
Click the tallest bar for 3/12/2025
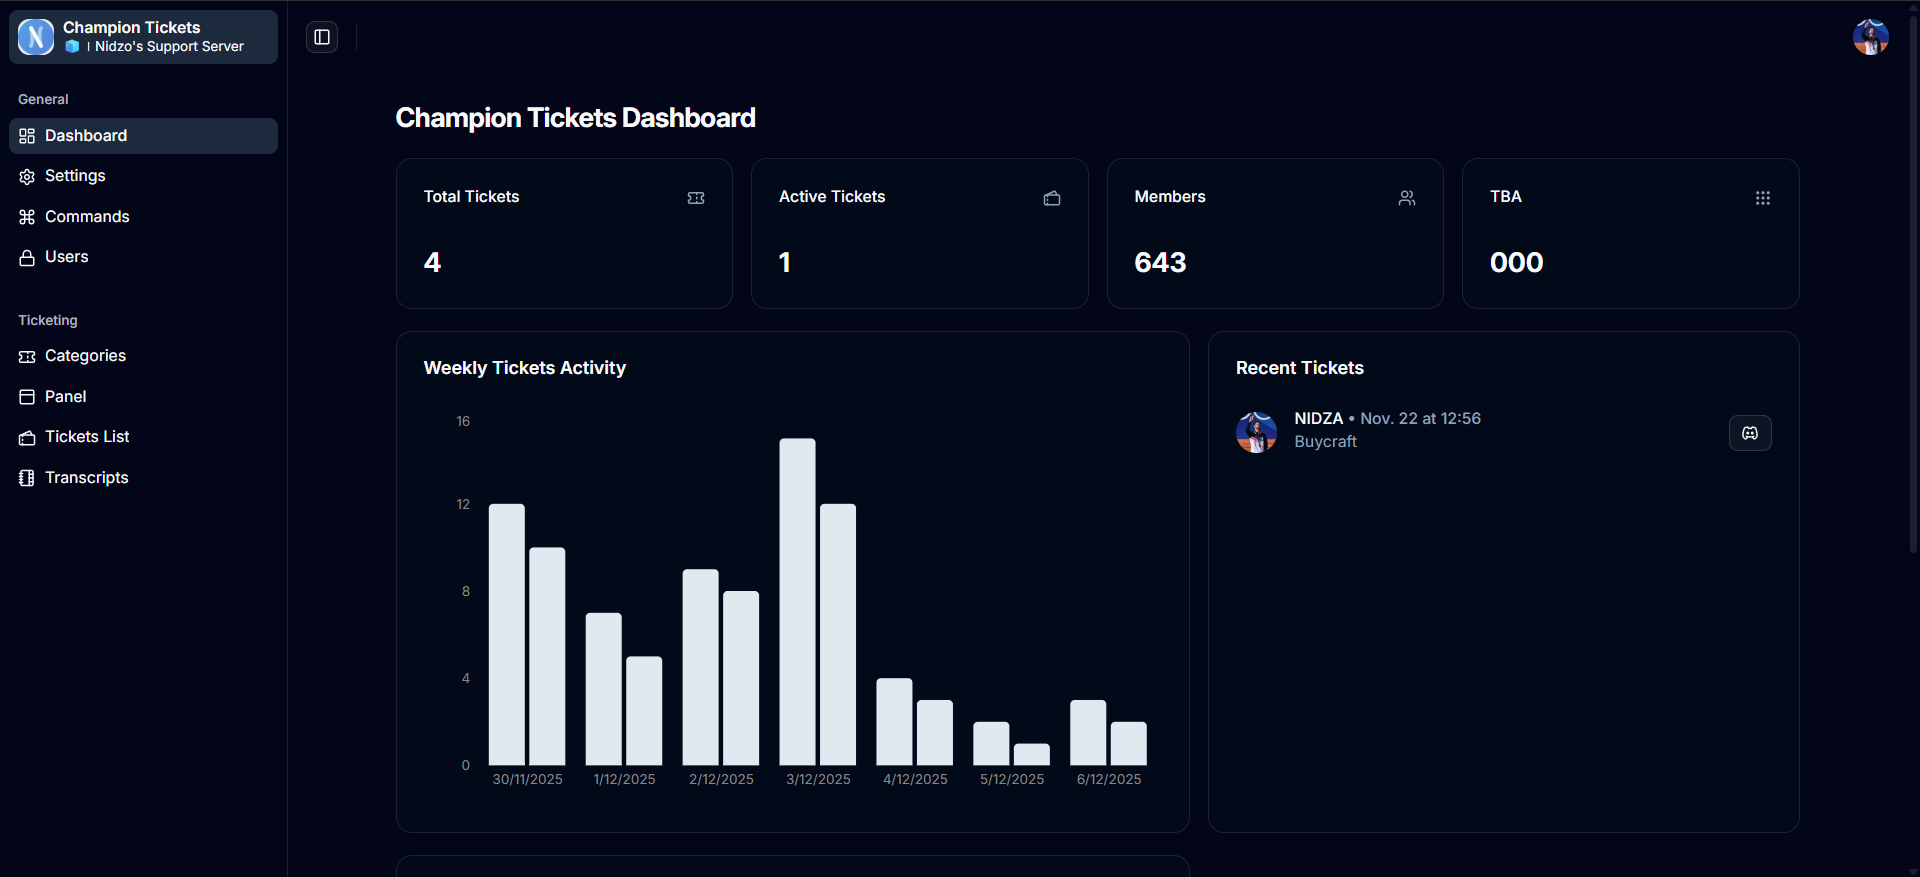point(797,600)
